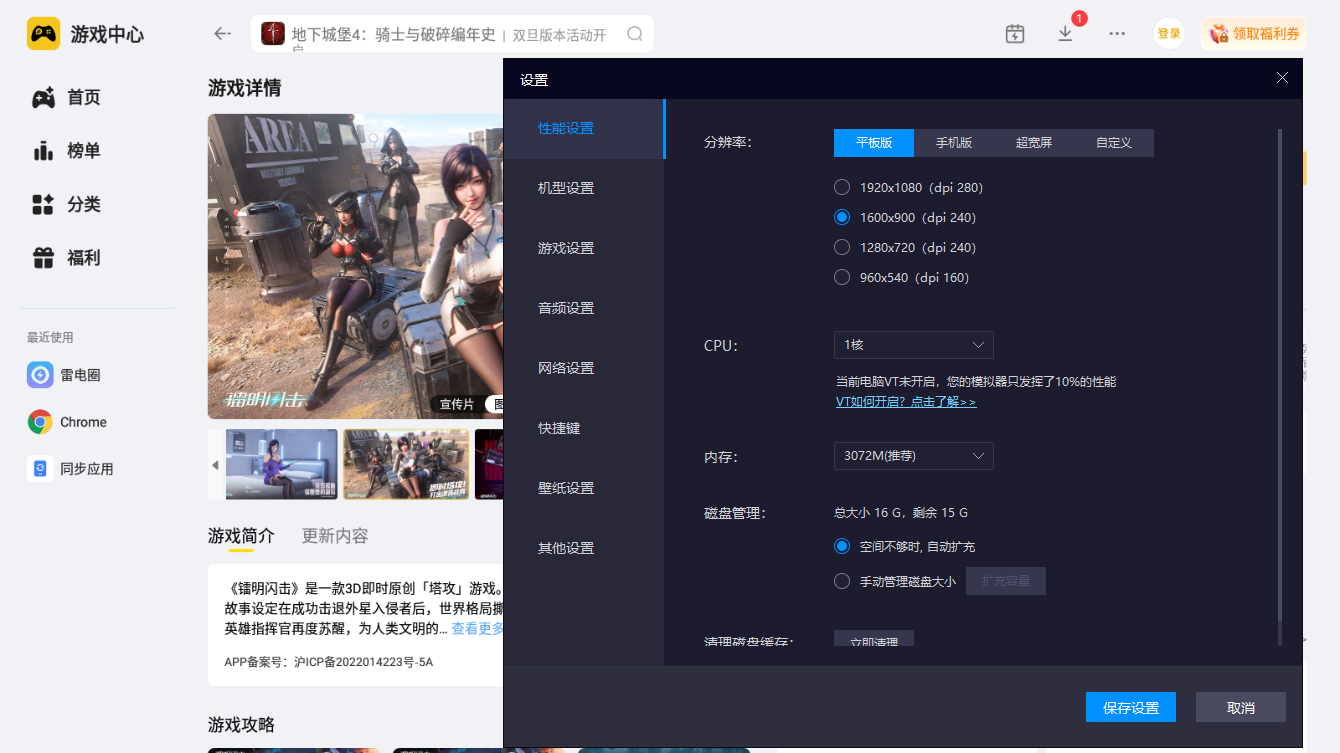Open the calendar check-in icon
The height and width of the screenshot is (753, 1340).
[x=1015, y=34]
